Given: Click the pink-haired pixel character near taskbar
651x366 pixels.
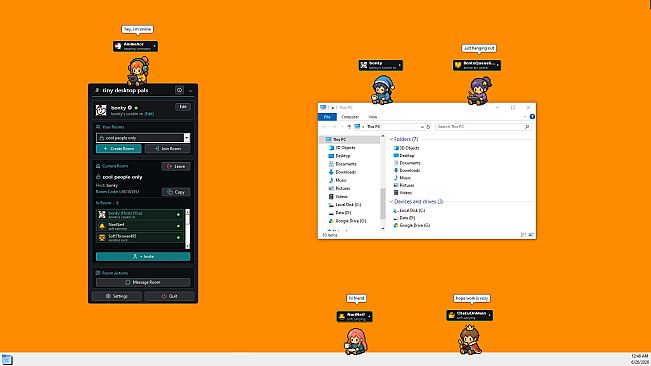Looking at the screenshot, I should coord(355,341).
